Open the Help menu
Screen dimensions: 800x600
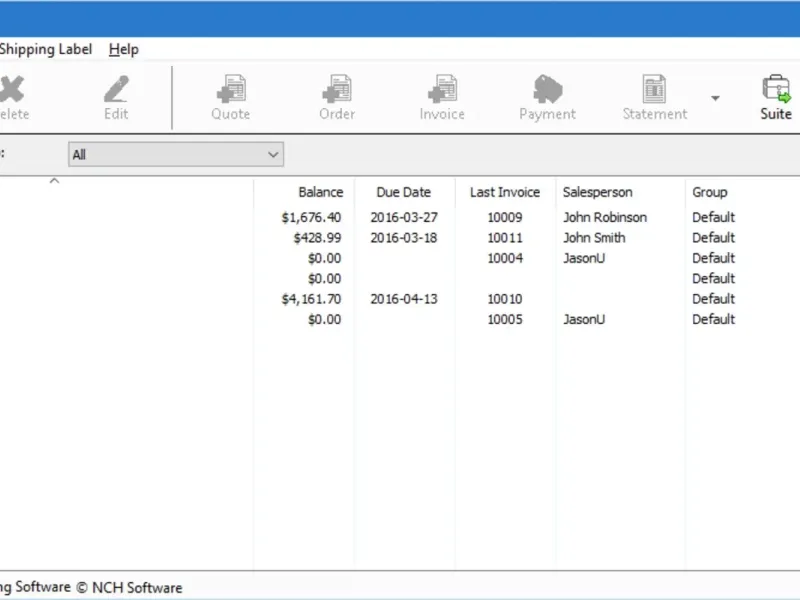[x=123, y=49]
